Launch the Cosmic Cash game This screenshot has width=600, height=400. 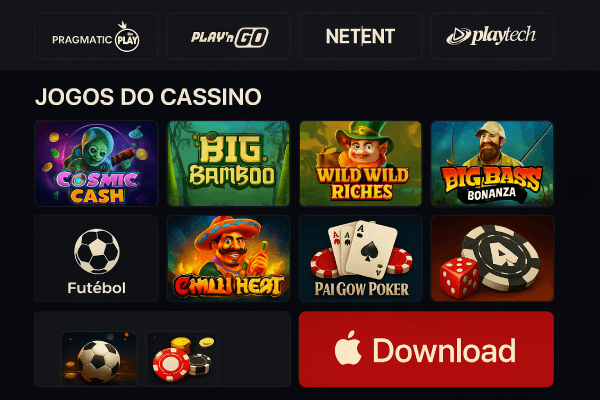point(96,163)
